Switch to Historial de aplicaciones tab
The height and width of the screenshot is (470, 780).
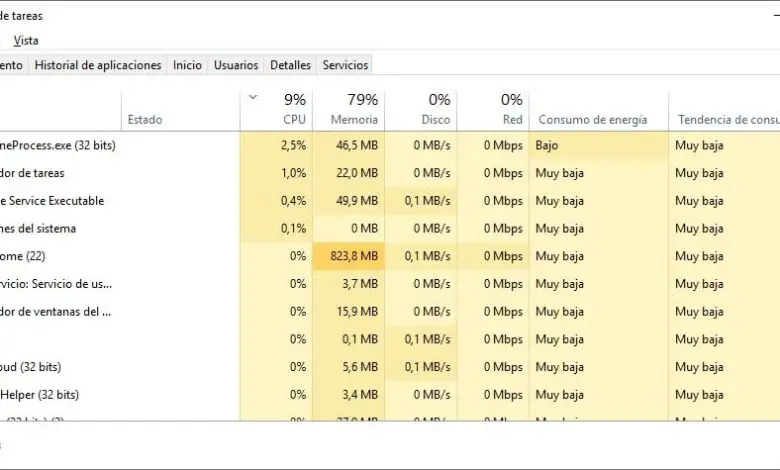tap(97, 65)
